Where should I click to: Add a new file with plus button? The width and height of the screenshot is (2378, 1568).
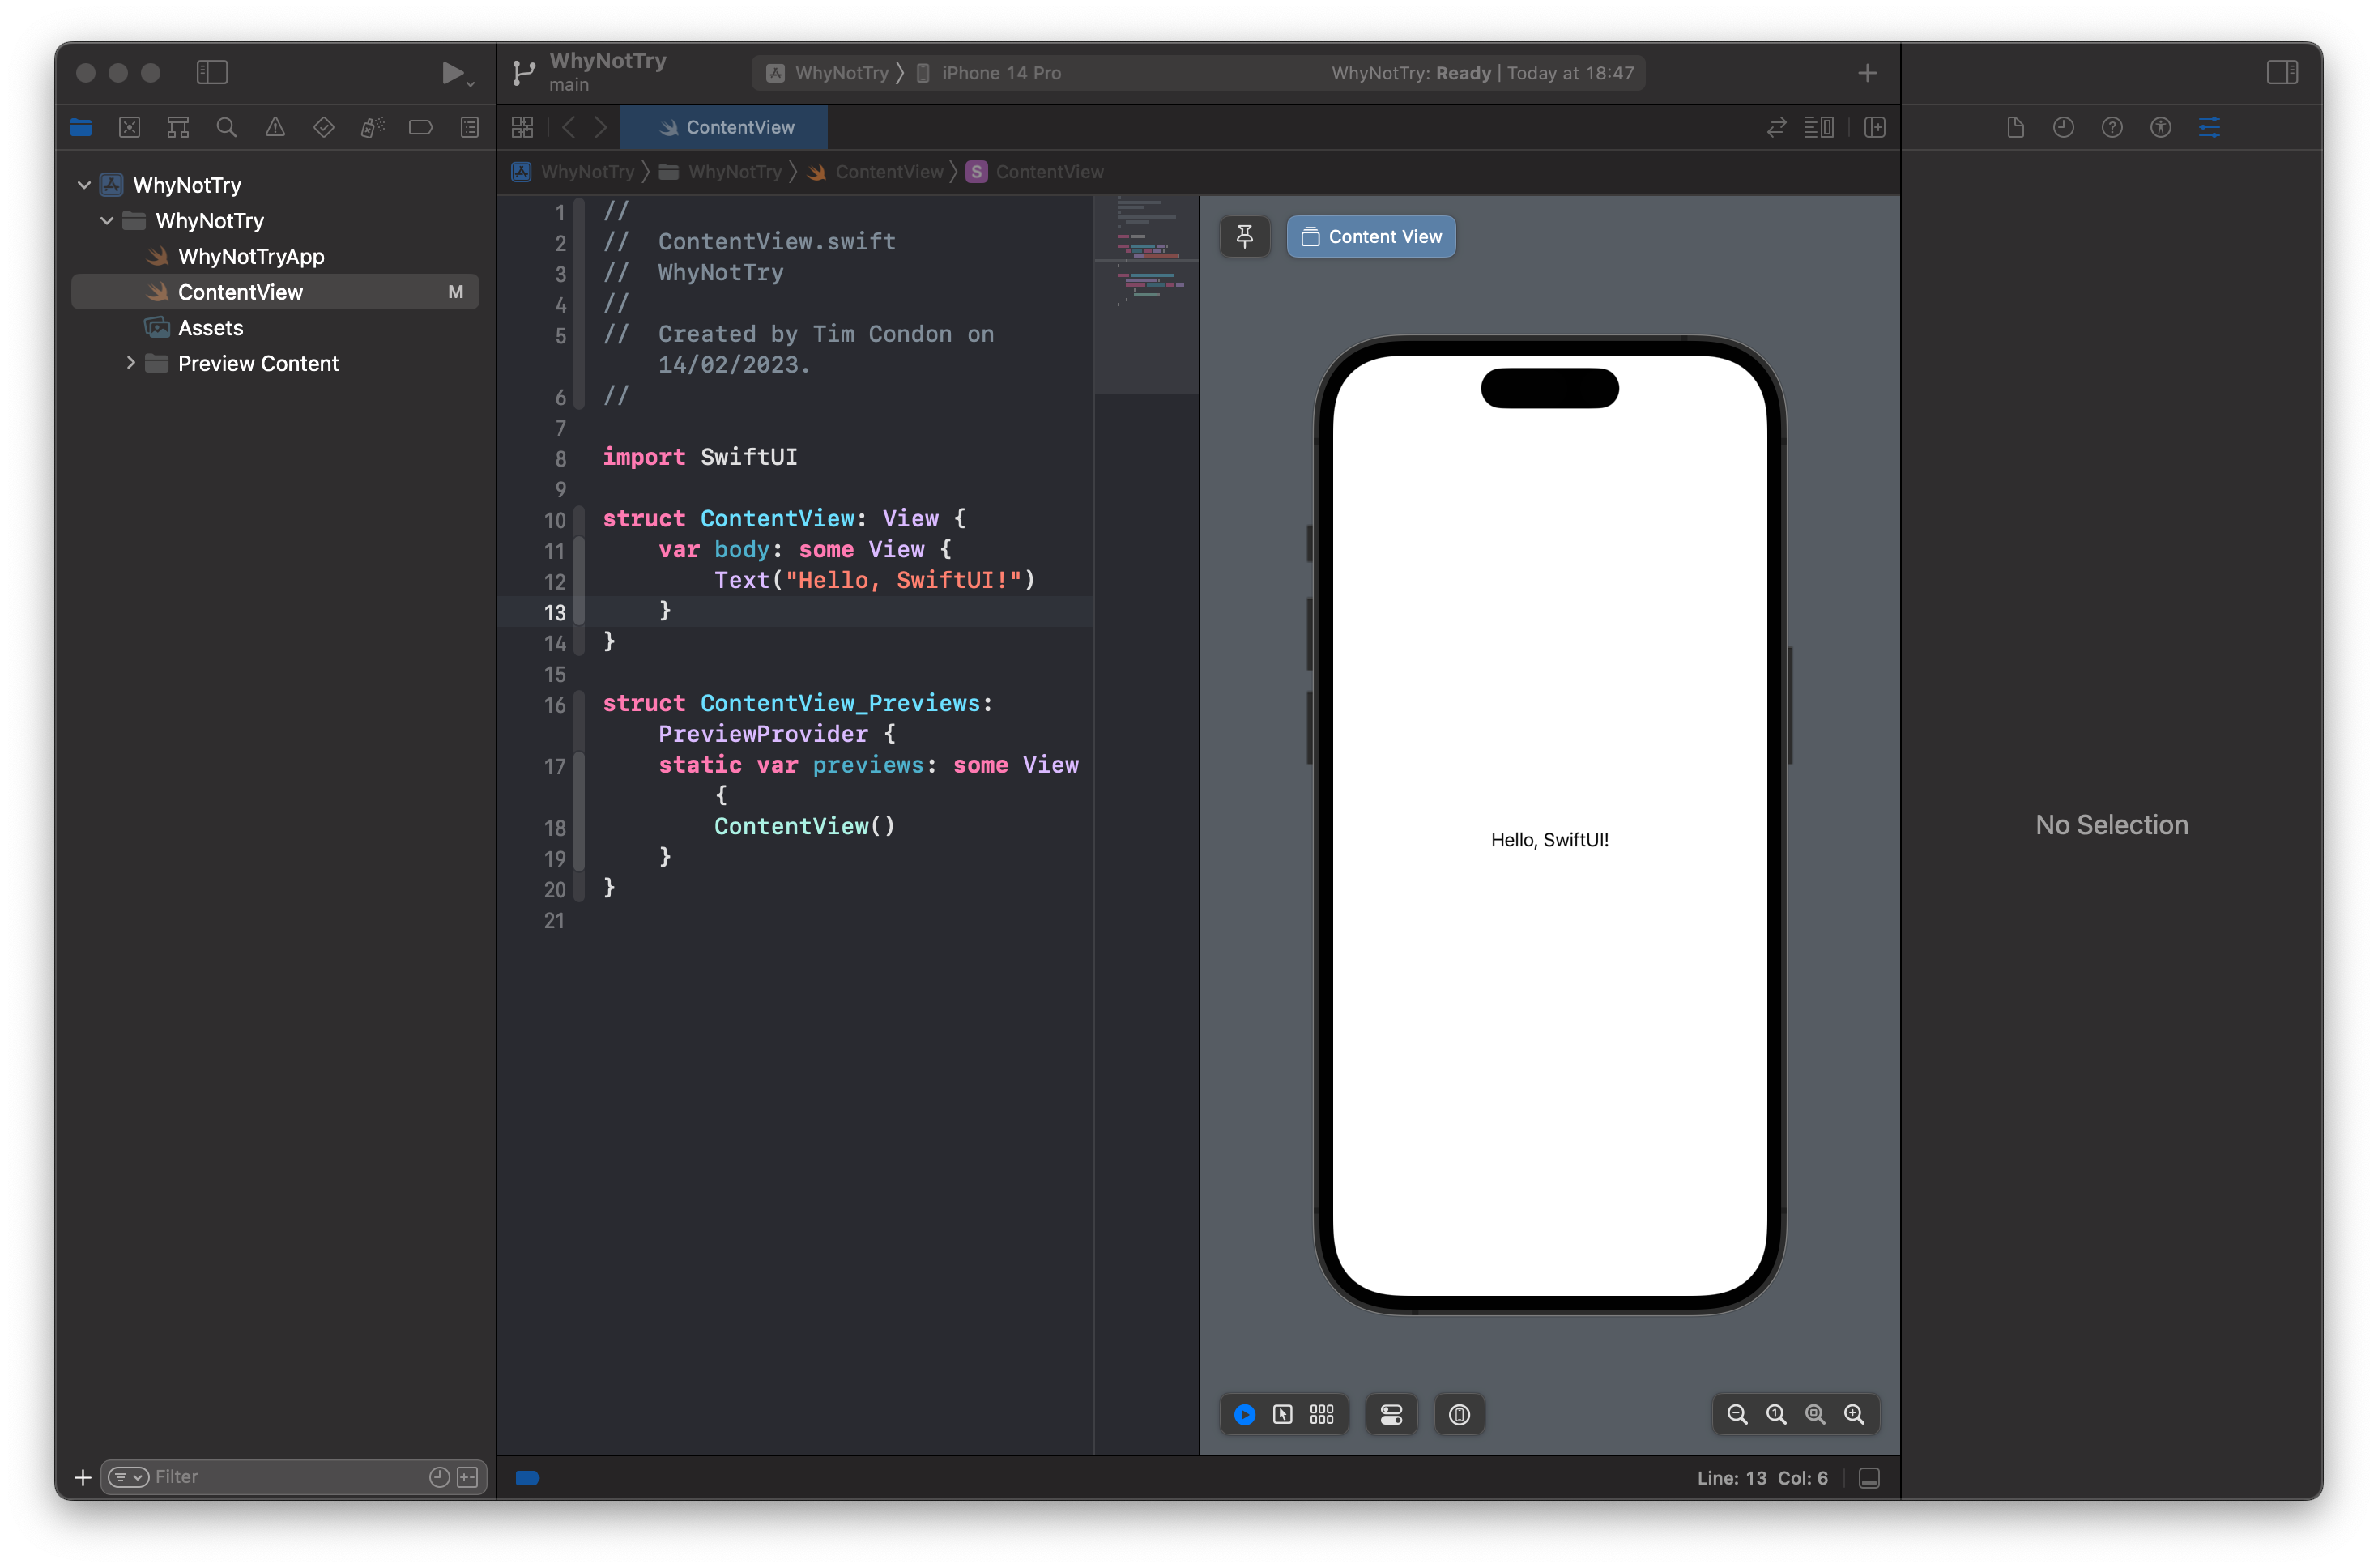tap(83, 1477)
